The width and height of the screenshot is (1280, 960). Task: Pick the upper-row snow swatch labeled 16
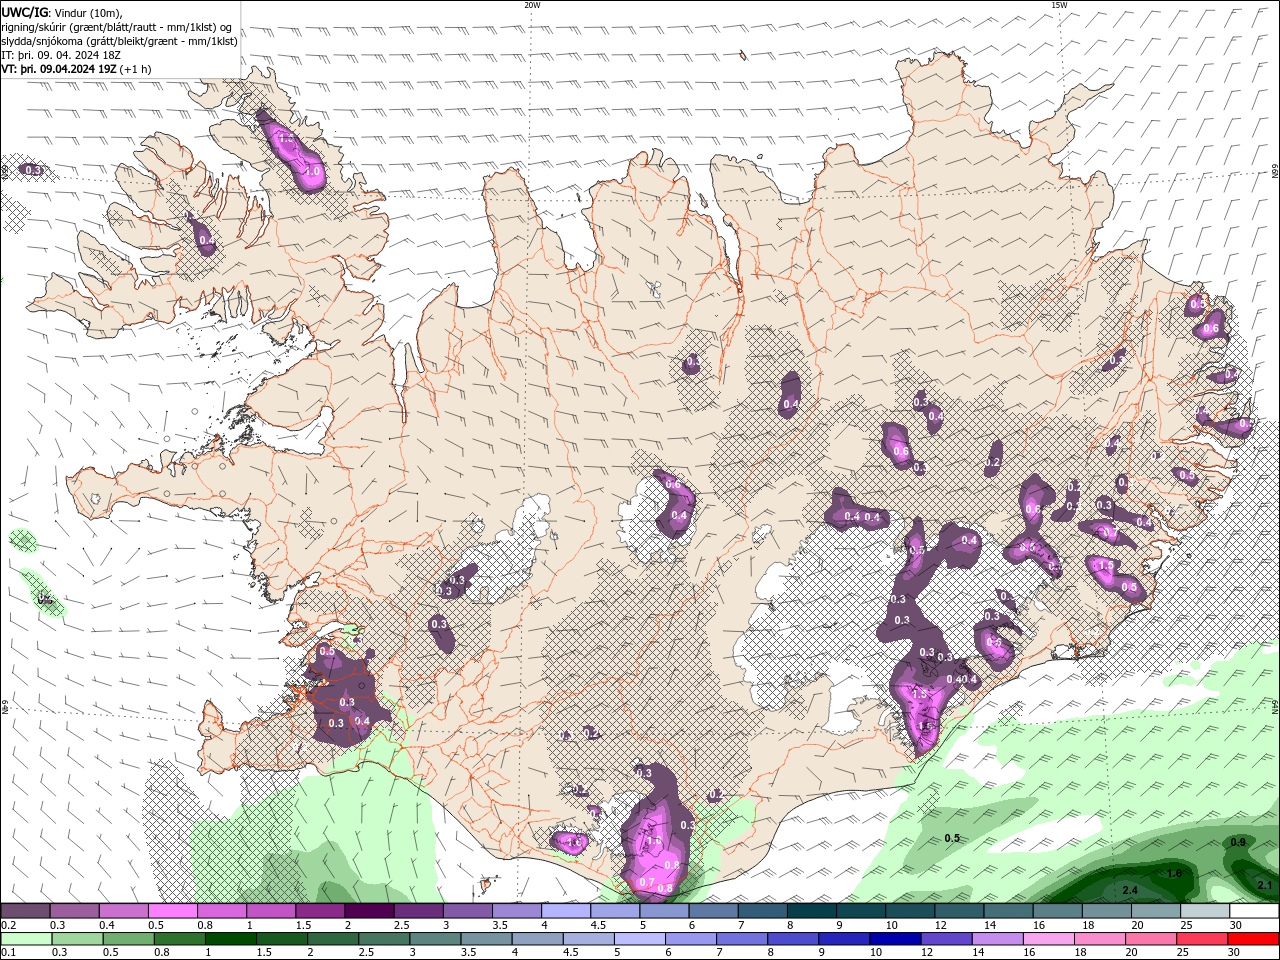point(1057,911)
